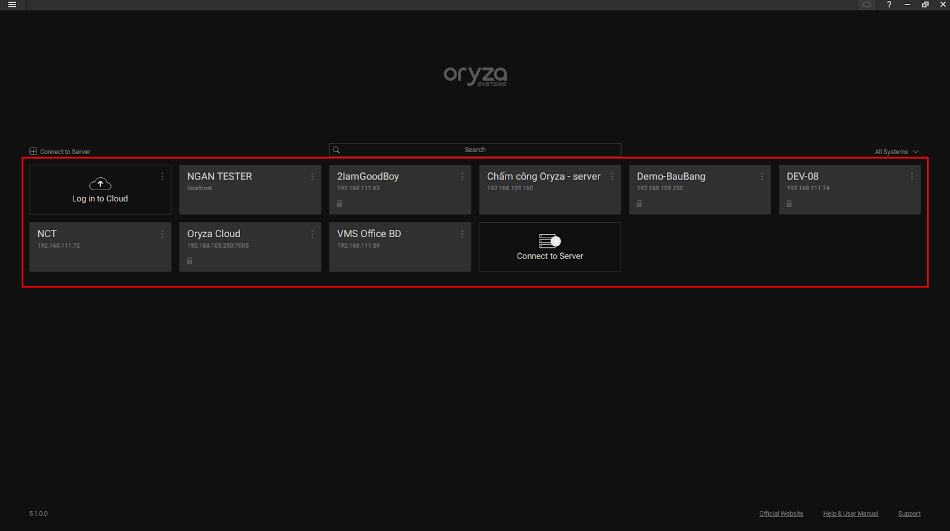Open three-dot menu of Oryza Cloud tile

pos(312,234)
